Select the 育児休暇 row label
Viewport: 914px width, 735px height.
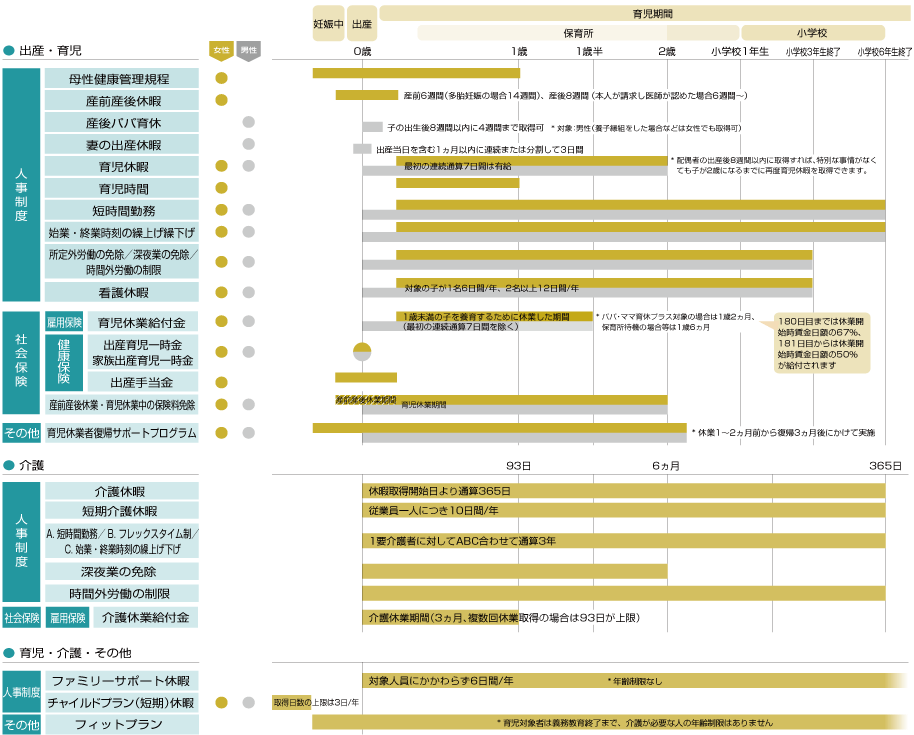pyautogui.click(x=122, y=167)
